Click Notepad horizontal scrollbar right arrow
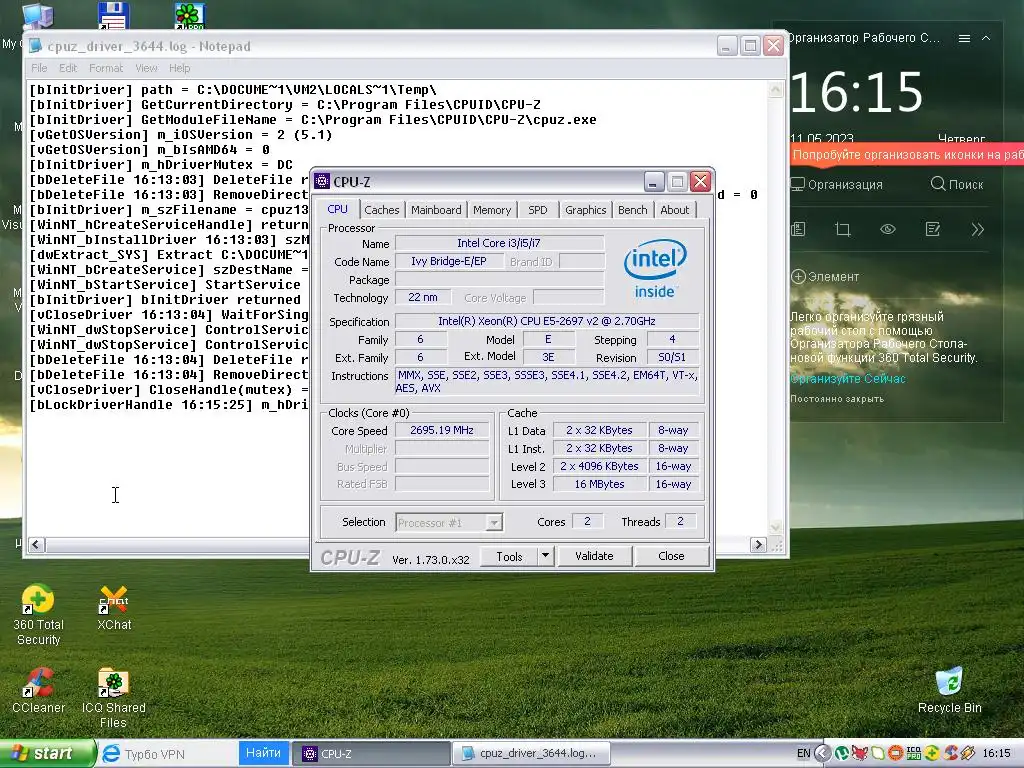 tap(758, 544)
